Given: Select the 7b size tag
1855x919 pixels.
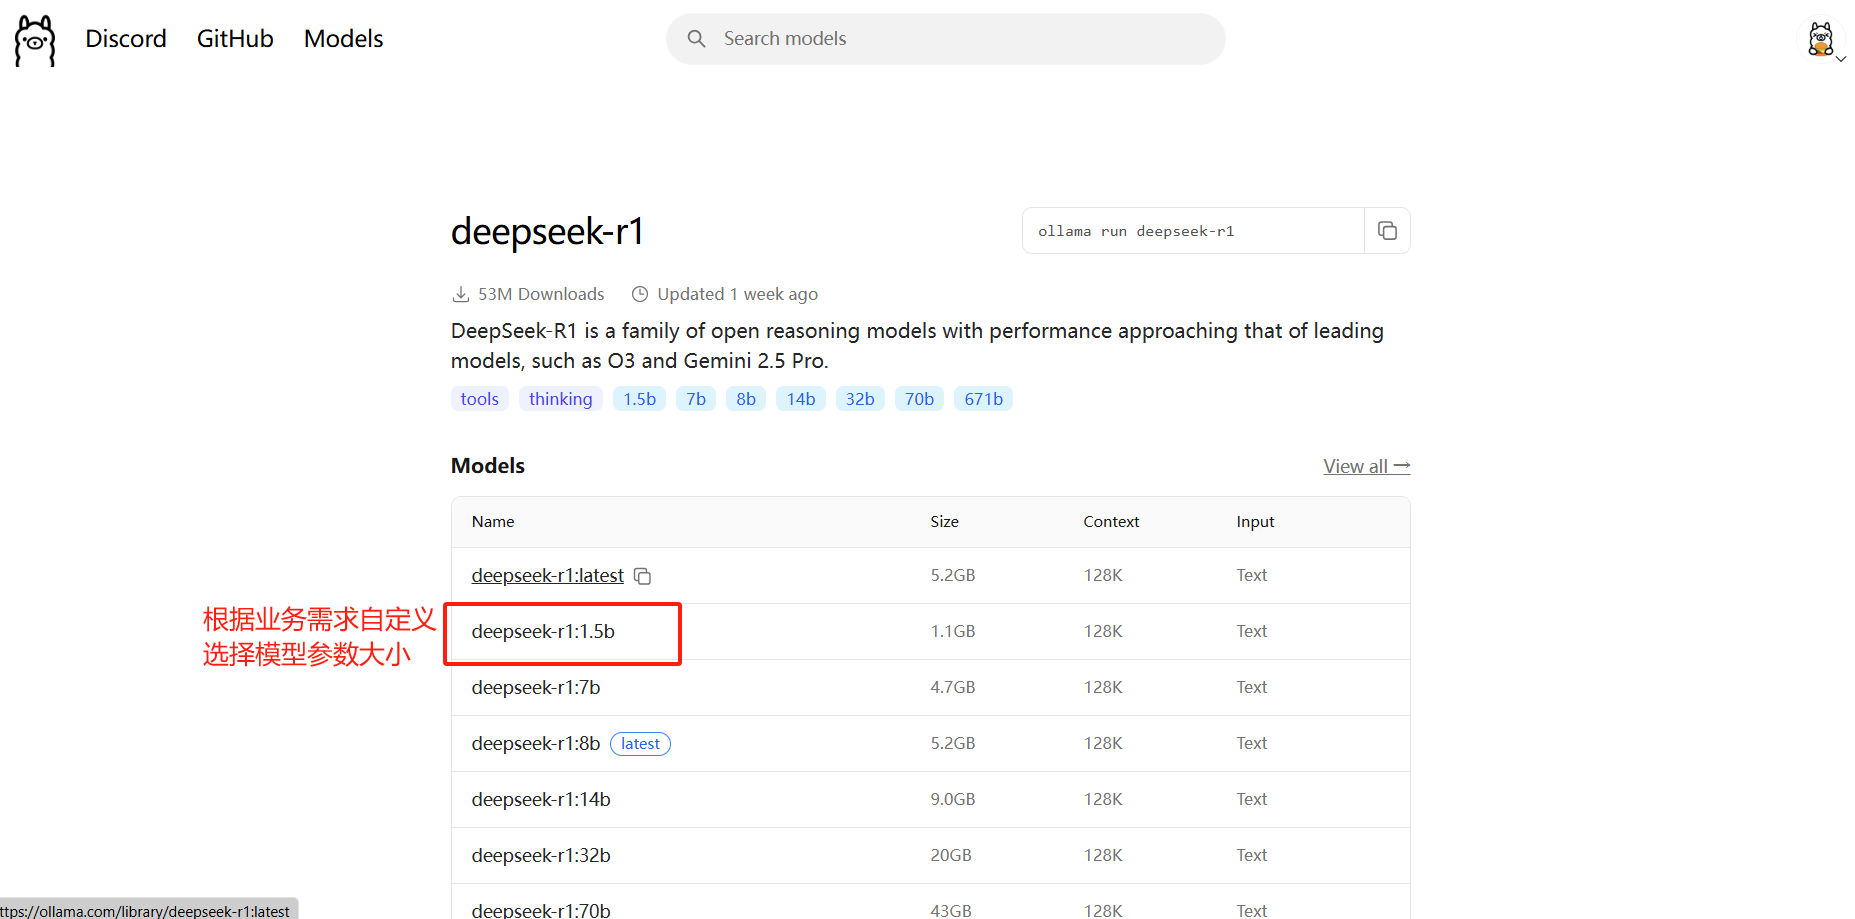Looking at the screenshot, I should pyautogui.click(x=696, y=399).
